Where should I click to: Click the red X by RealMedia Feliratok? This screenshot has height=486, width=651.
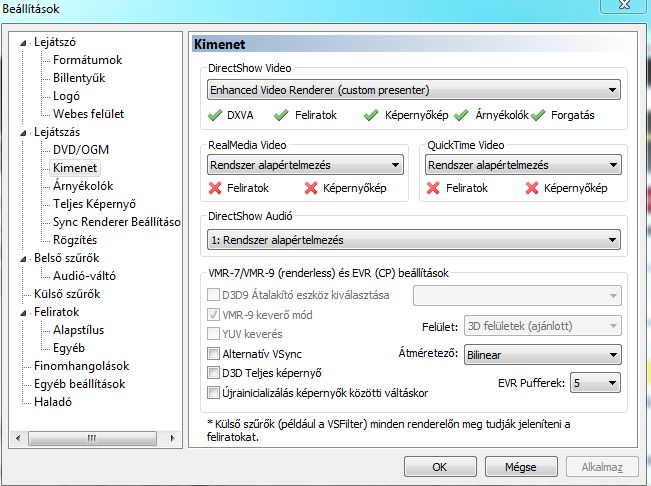click(215, 188)
